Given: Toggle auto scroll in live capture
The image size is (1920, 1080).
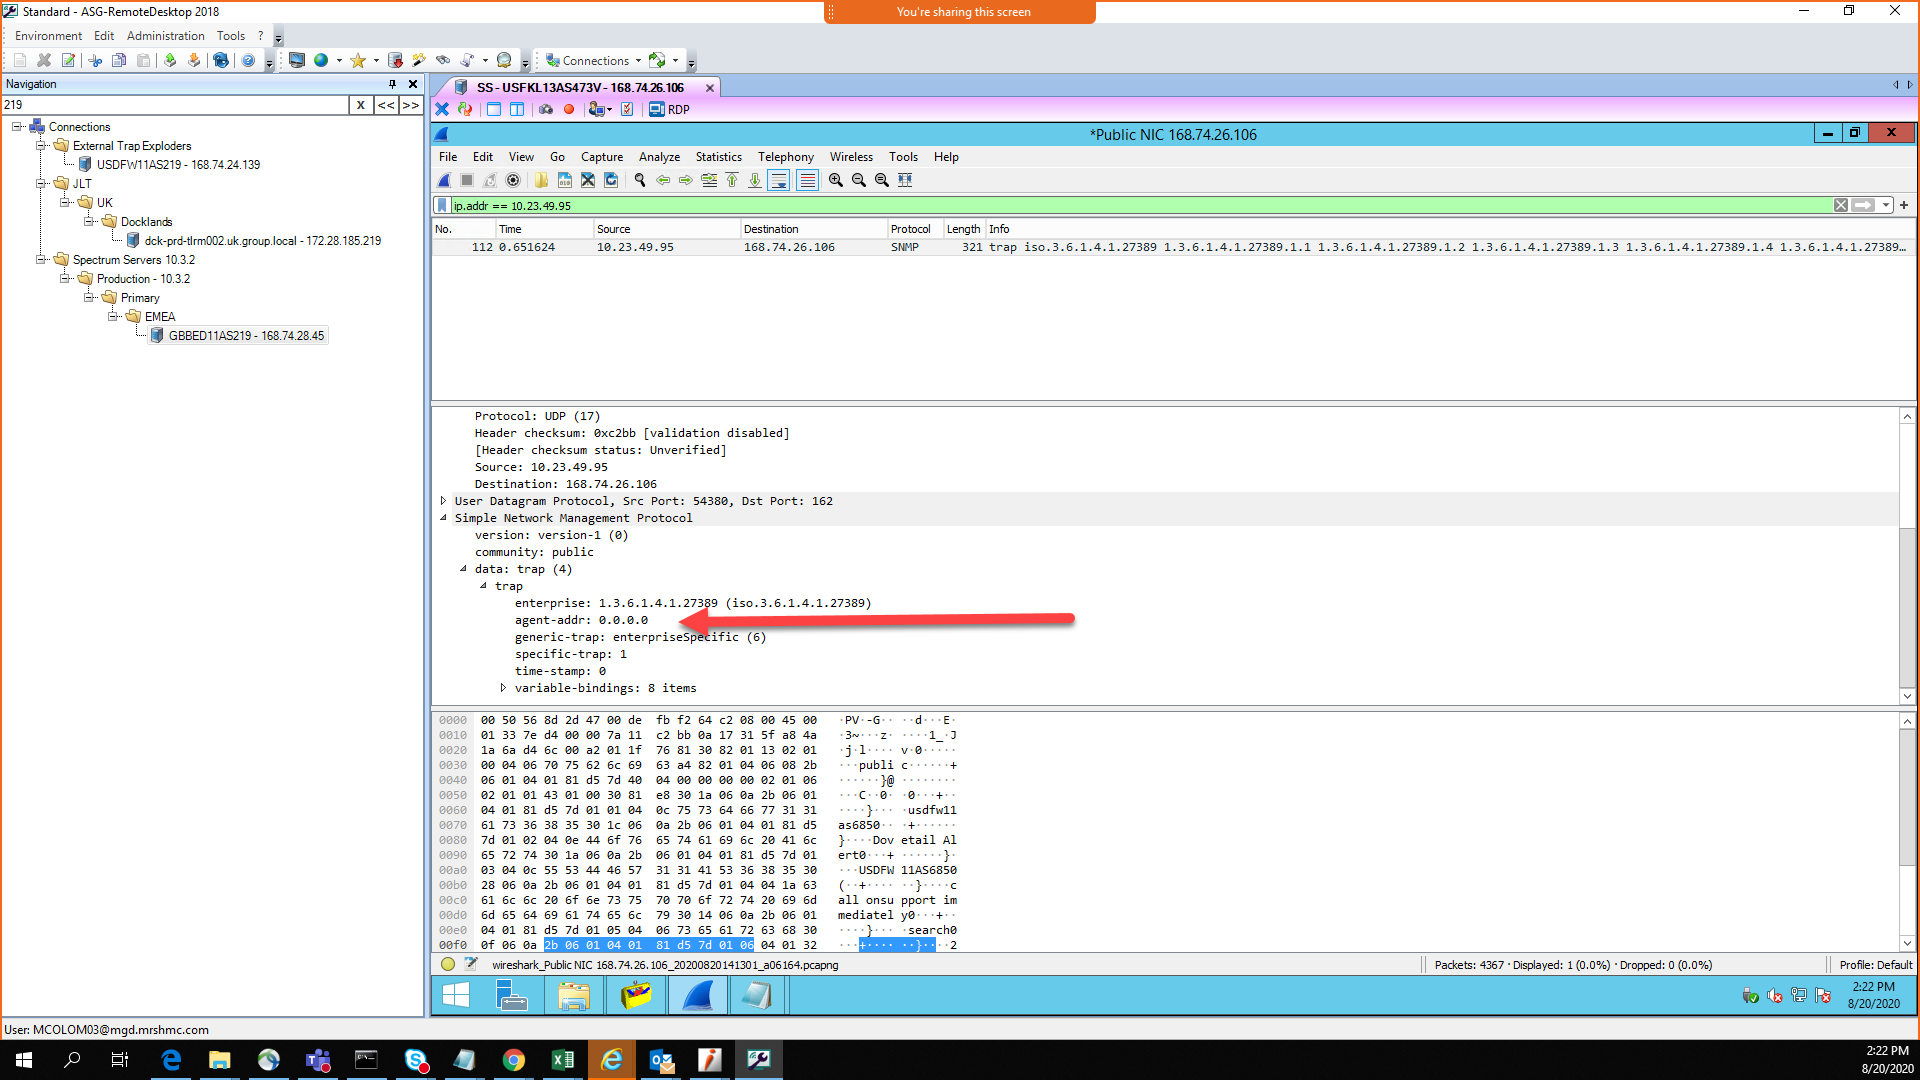Looking at the screenshot, I should pos(780,181).
